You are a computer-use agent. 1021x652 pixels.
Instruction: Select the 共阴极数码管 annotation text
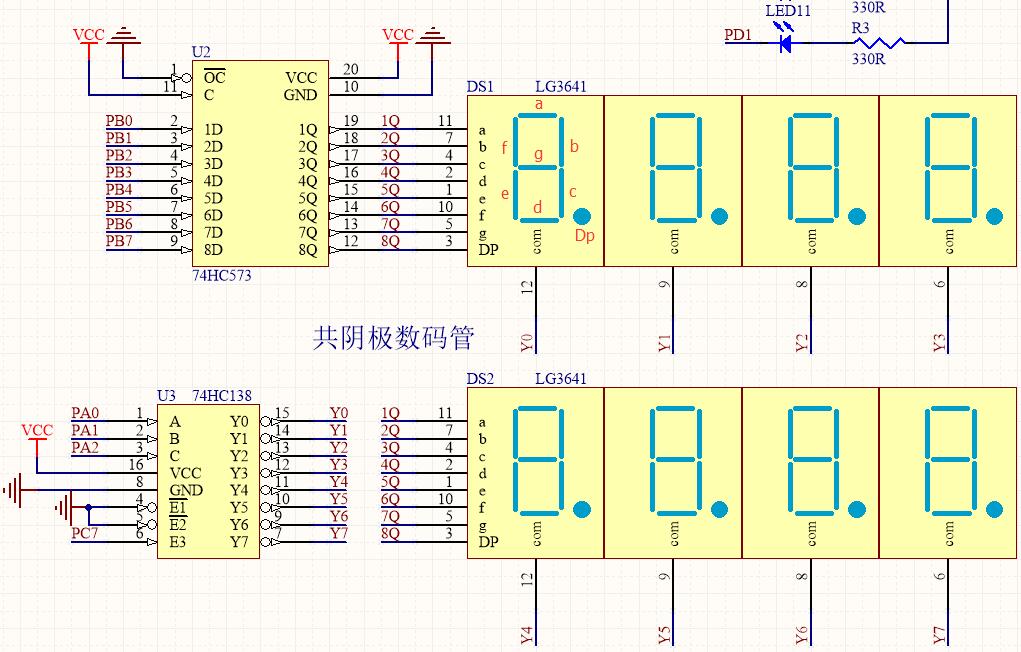tap(393, 338)
